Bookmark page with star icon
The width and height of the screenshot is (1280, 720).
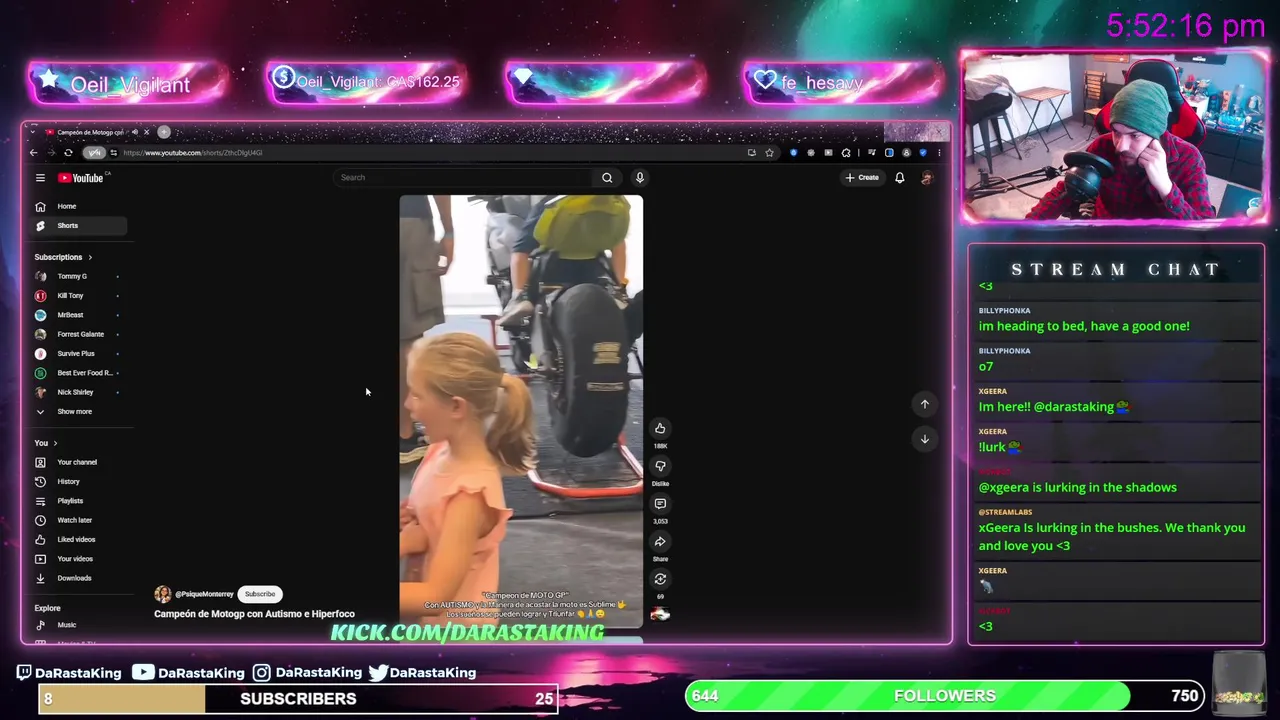[769, 153]
